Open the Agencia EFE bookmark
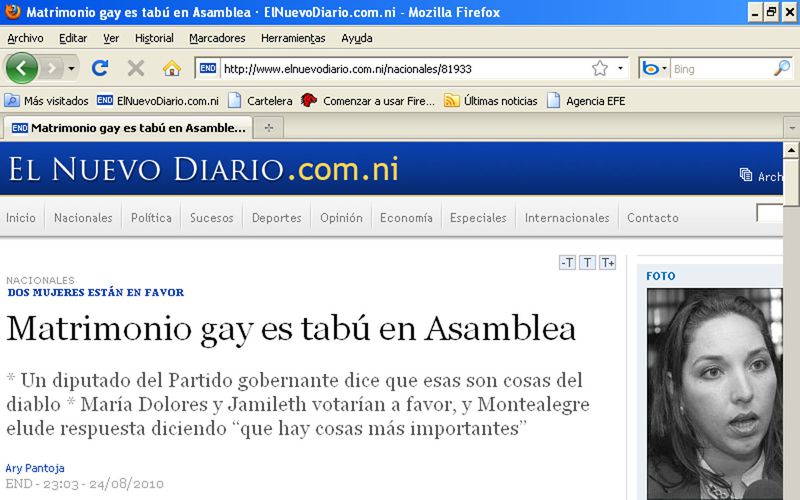The image size is (800, 500). tap(586, 101)
